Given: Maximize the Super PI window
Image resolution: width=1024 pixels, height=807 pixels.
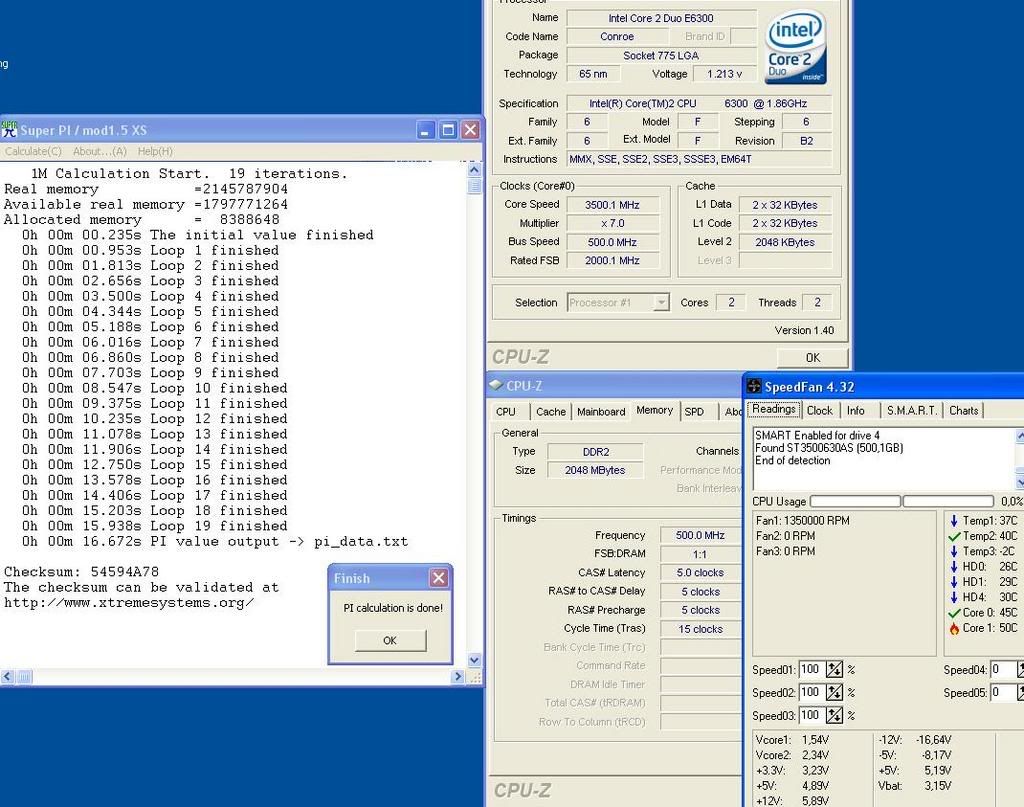Looking at the screenshot, I should pyautogui.click(x=448, y=130).
